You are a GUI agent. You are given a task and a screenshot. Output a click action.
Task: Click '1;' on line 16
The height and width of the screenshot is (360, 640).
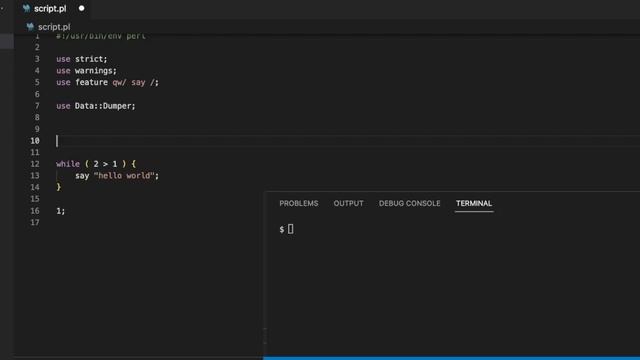click(x=61, y=211)
